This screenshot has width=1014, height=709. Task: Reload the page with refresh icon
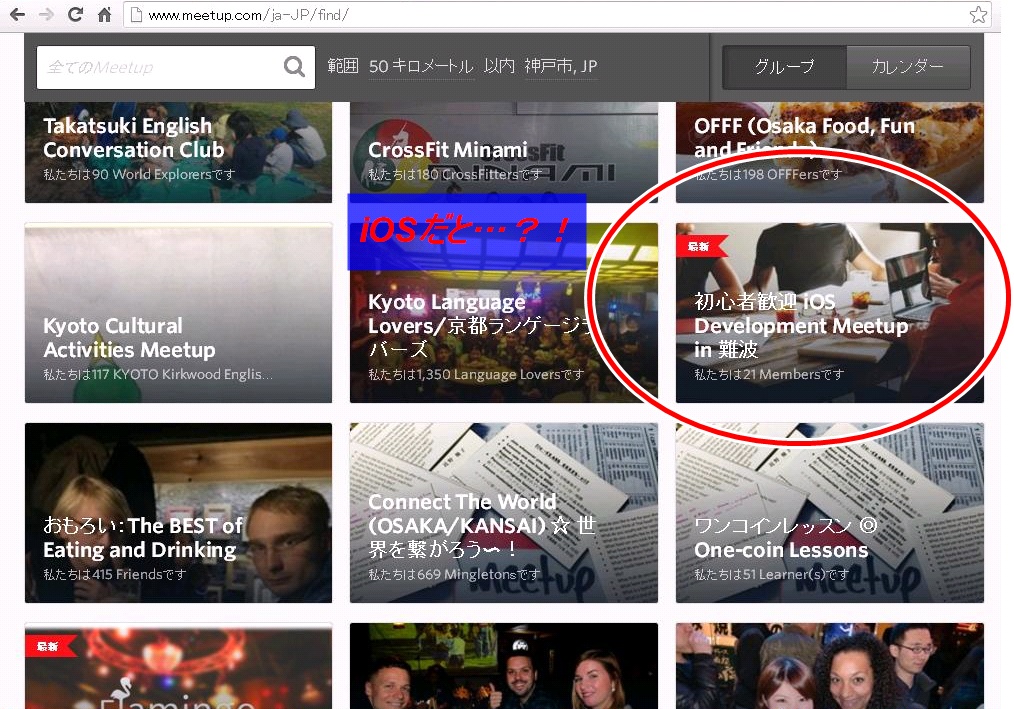coord(75,15)
